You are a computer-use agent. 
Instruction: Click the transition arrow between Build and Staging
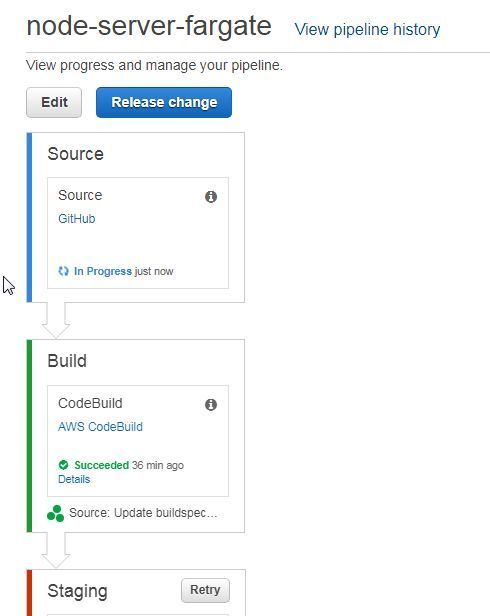(56, 550)
